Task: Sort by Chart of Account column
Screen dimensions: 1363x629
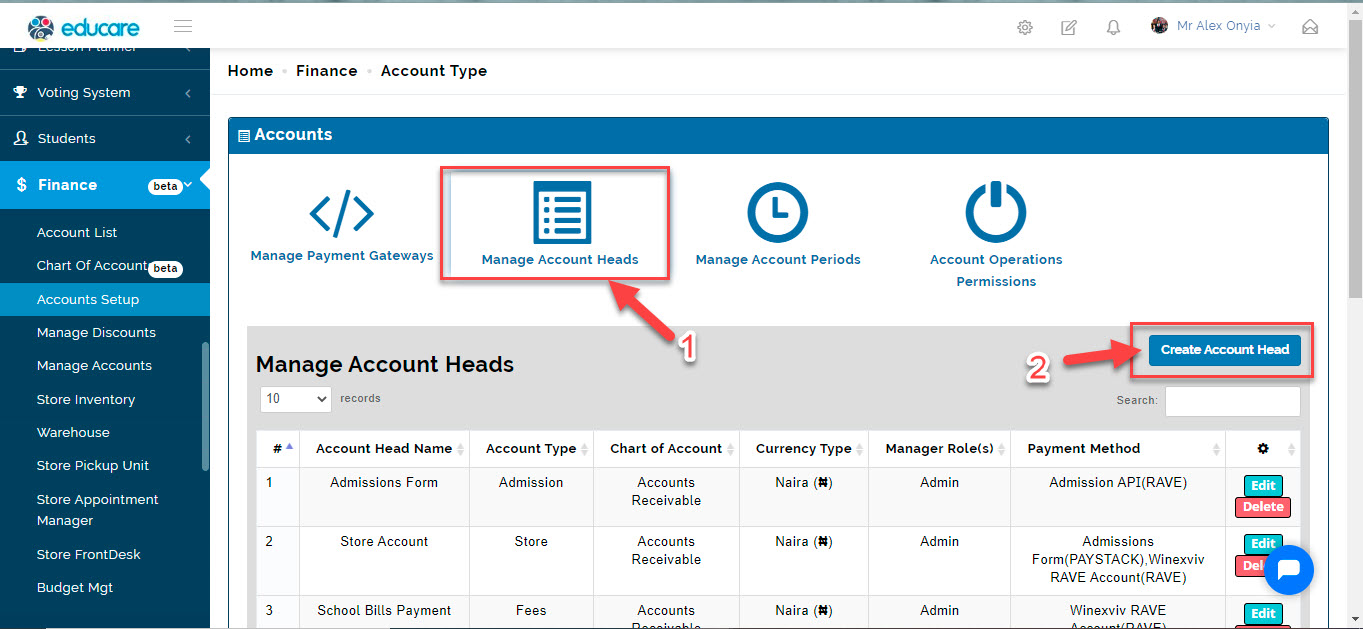Action: [x=666, y=449]
